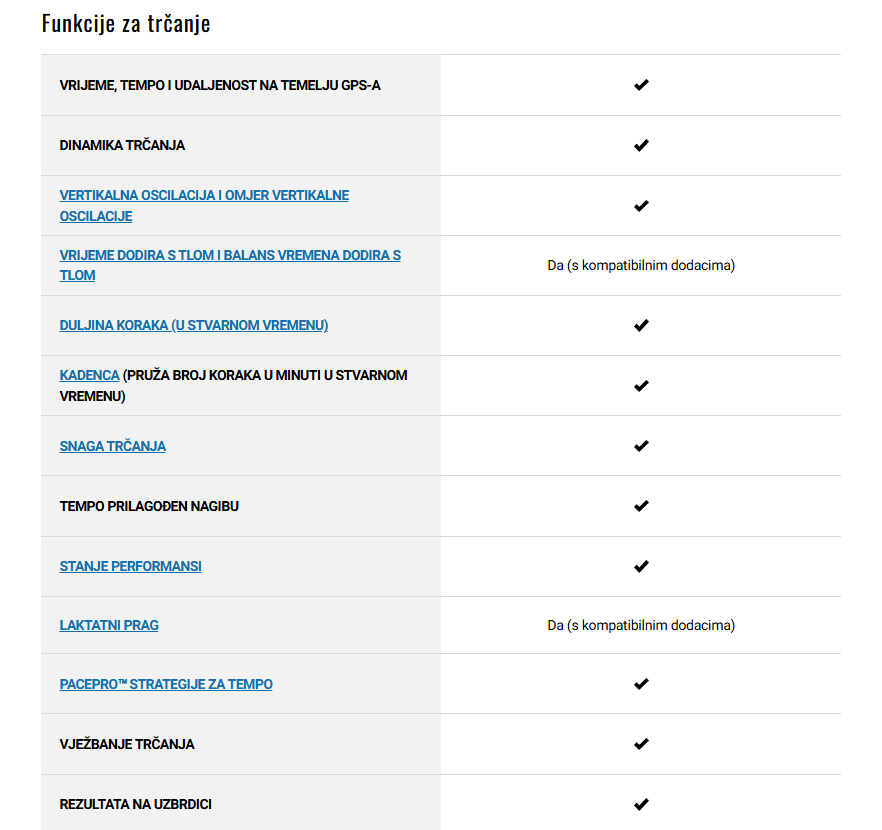Open the Vertikalna oscilacija i omjer link

click(204, 206)
